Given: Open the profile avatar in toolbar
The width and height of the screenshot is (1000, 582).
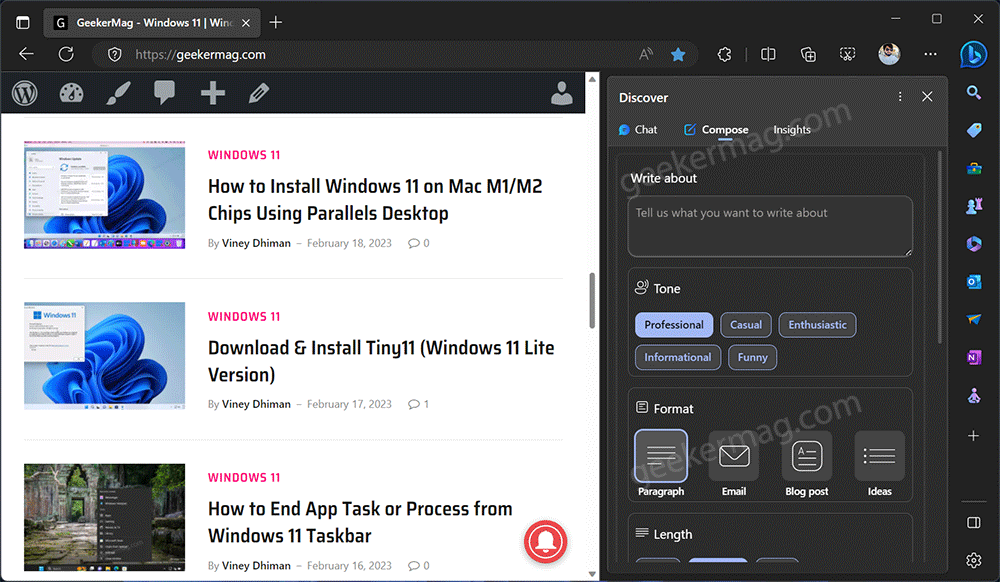Looking at the screenshot, I should click(x=889, y=54).
